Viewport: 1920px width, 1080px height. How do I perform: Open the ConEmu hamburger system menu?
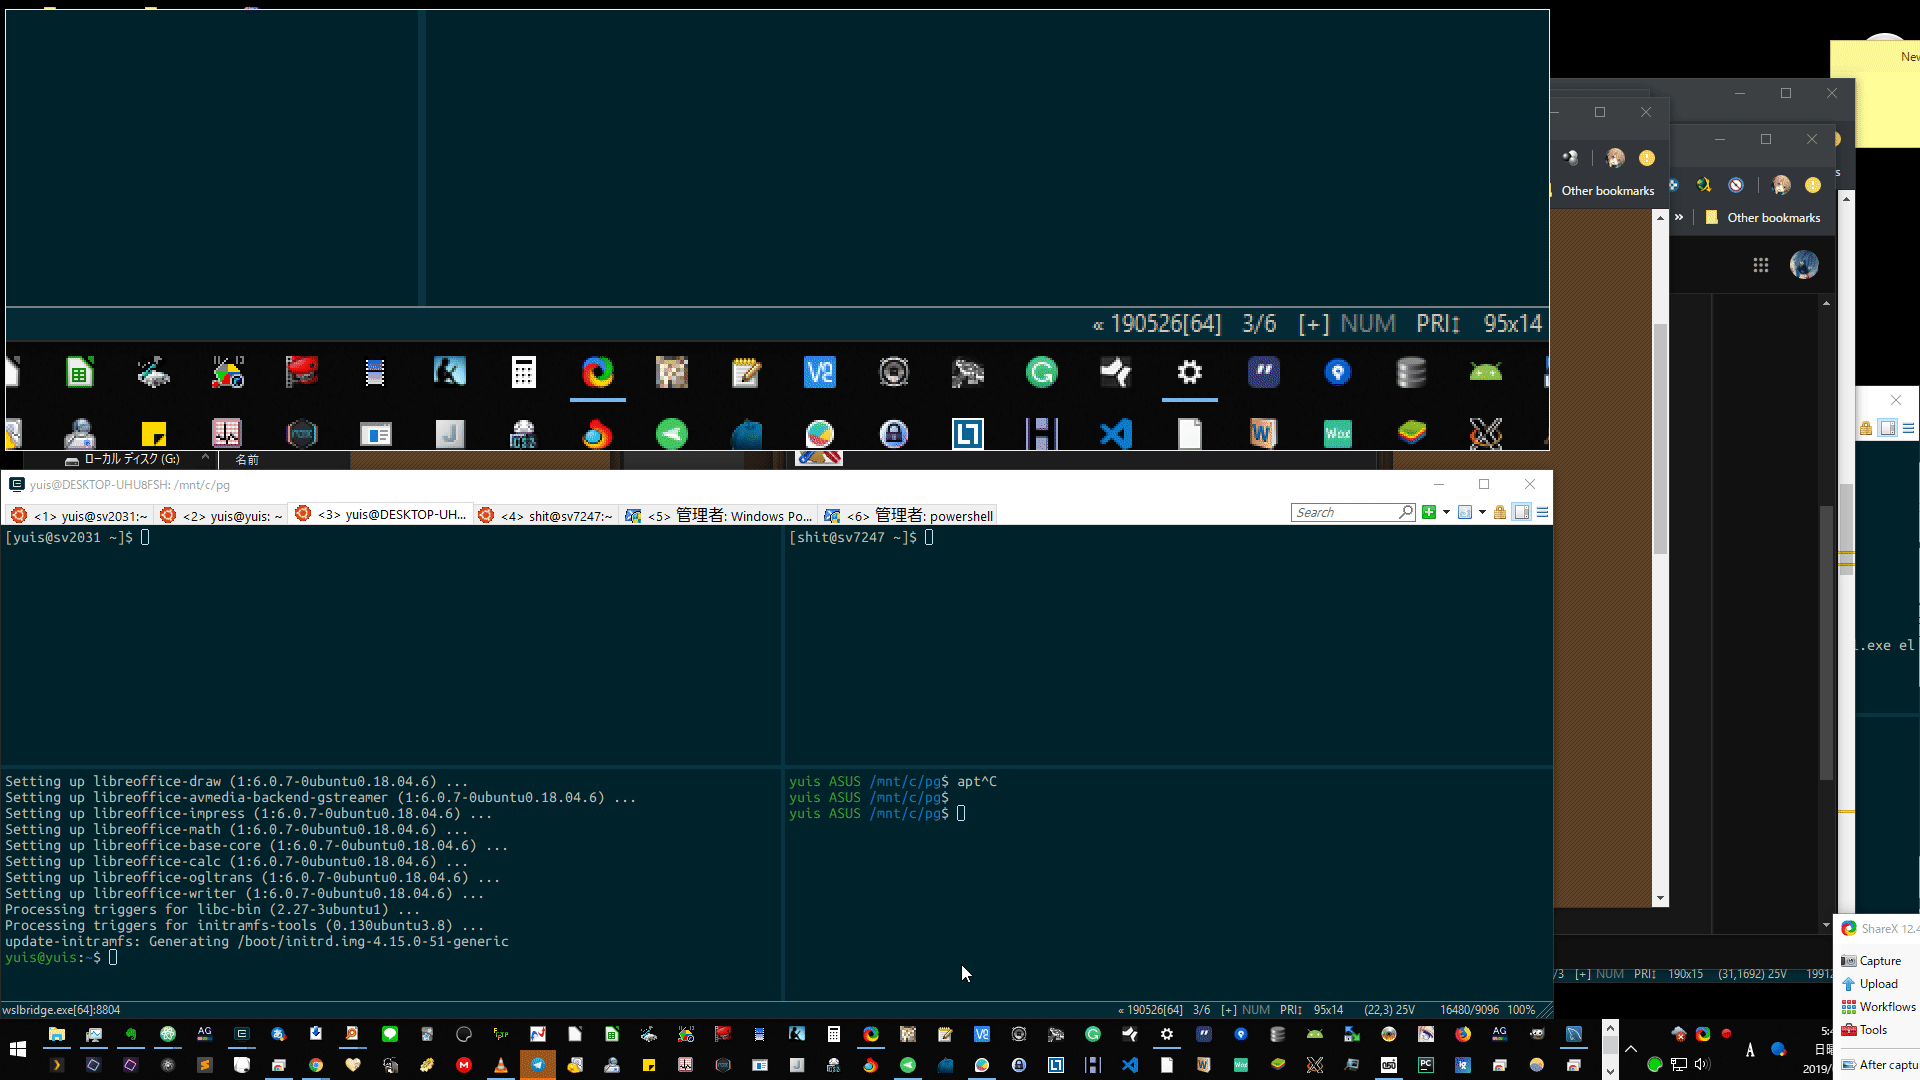1543,512
